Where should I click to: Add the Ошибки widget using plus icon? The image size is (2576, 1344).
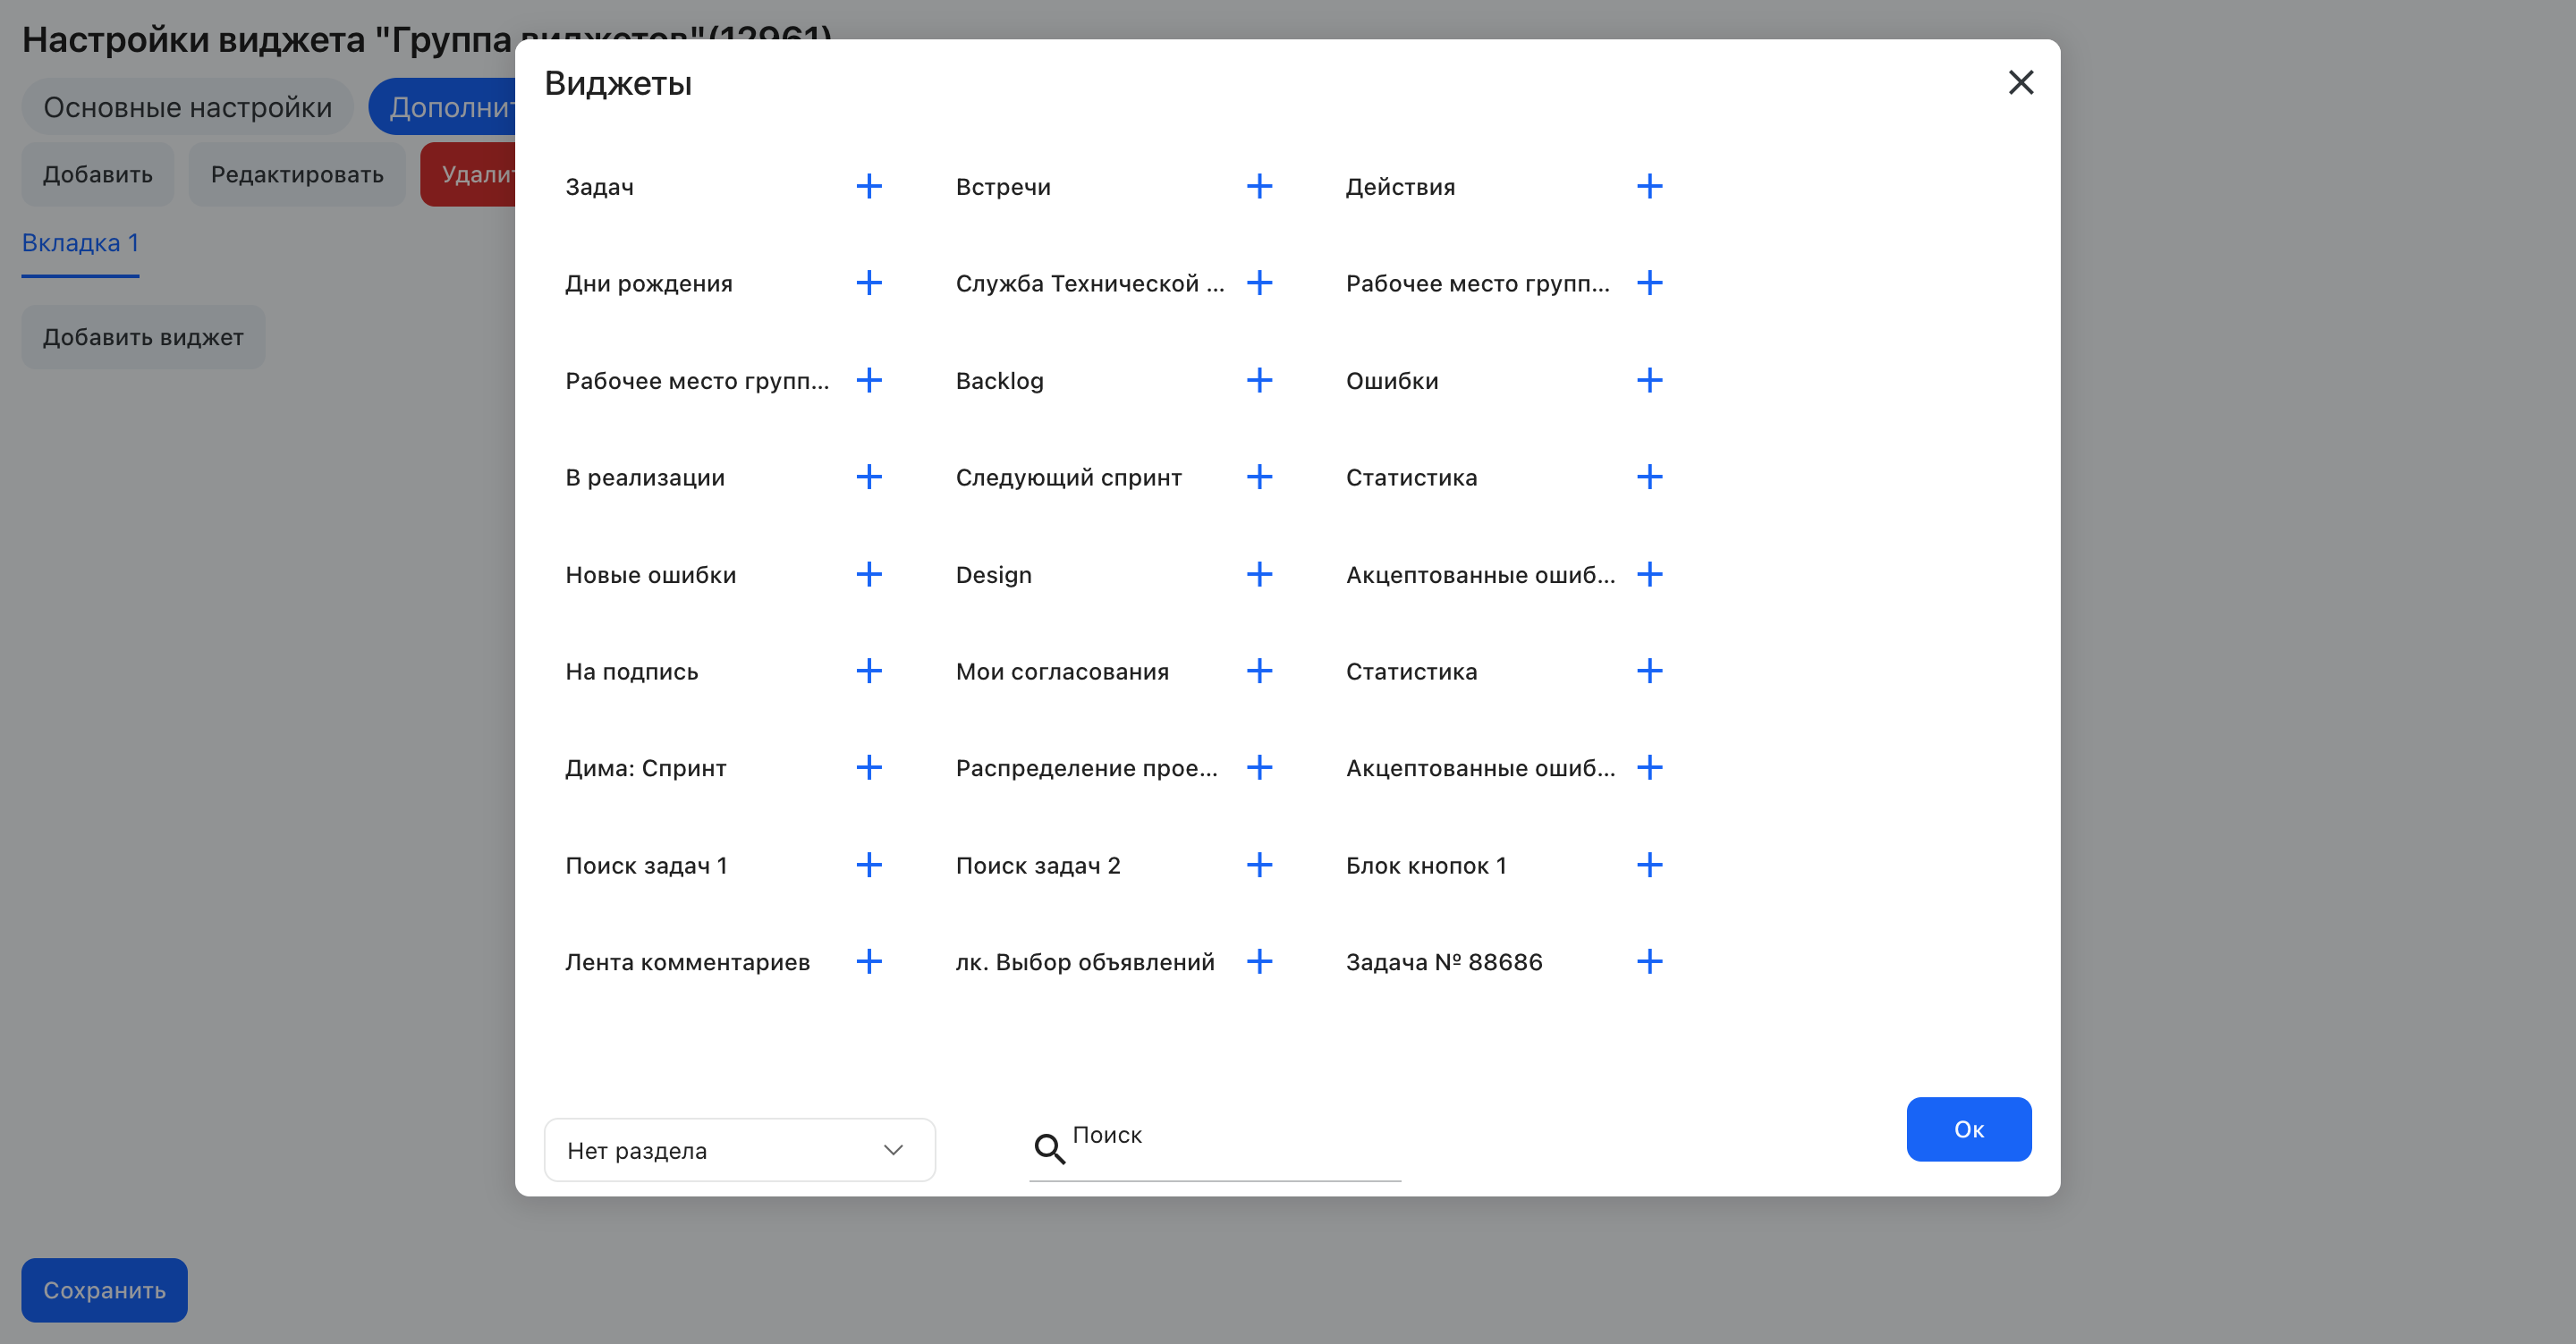(x=1649, y=380)
